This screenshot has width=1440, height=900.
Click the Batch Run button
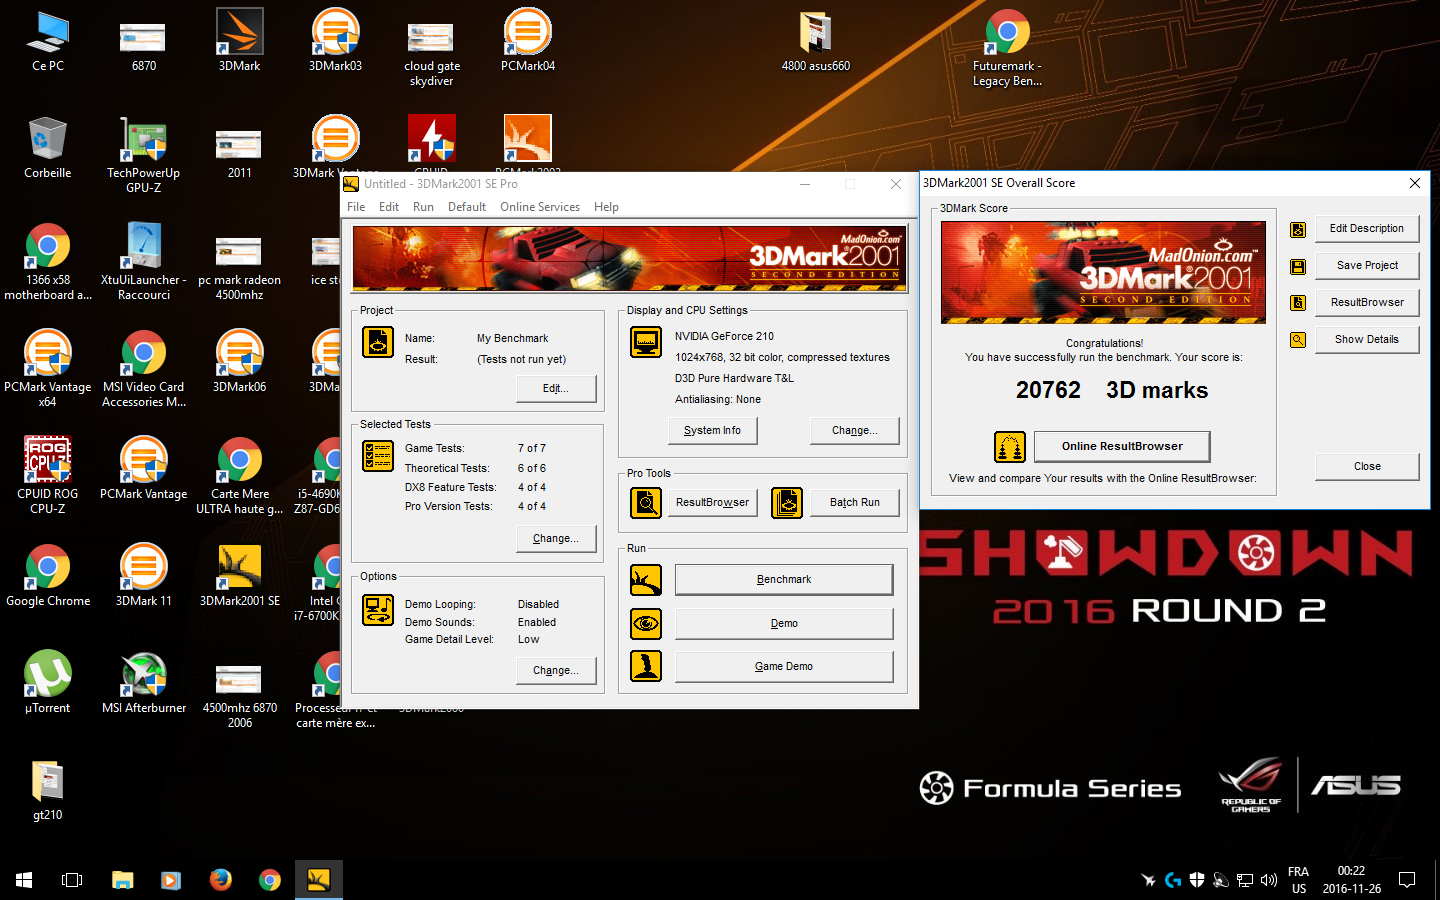pos(855,502)
